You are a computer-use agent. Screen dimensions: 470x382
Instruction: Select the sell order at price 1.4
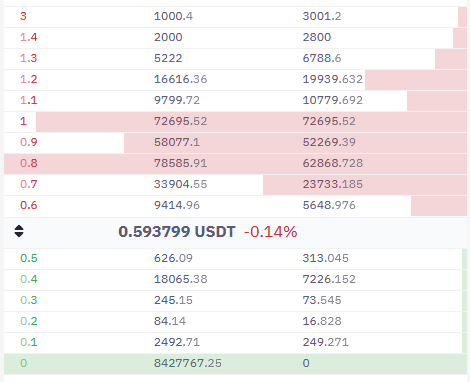pos(235,37)
